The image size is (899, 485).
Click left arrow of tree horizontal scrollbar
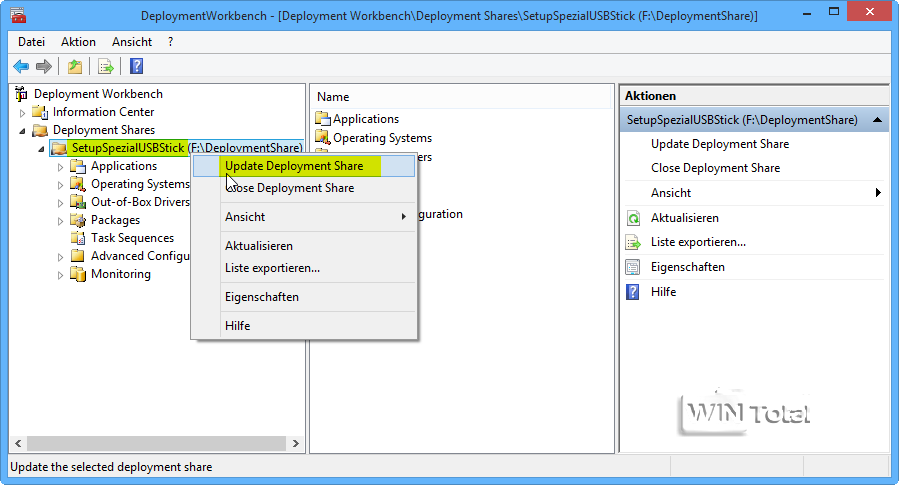coord(18,443)
